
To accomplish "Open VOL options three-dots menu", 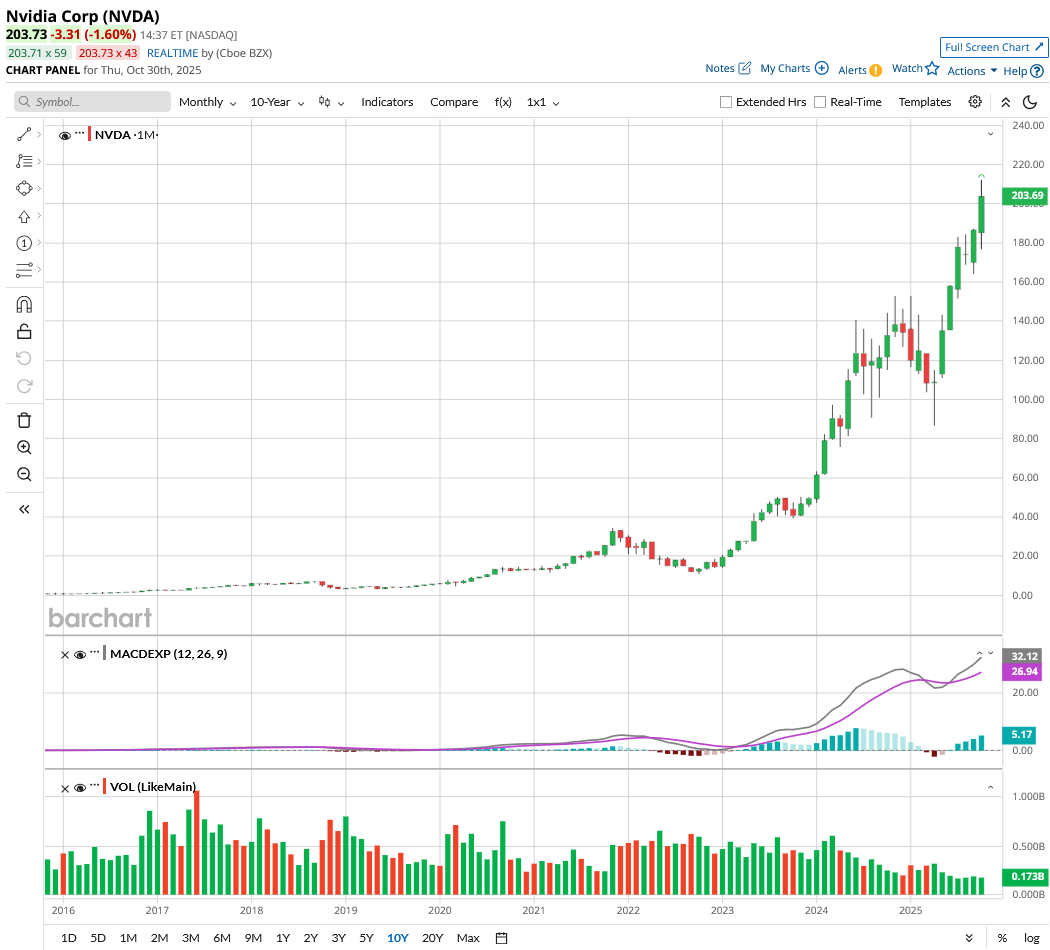I will [94, 785].
